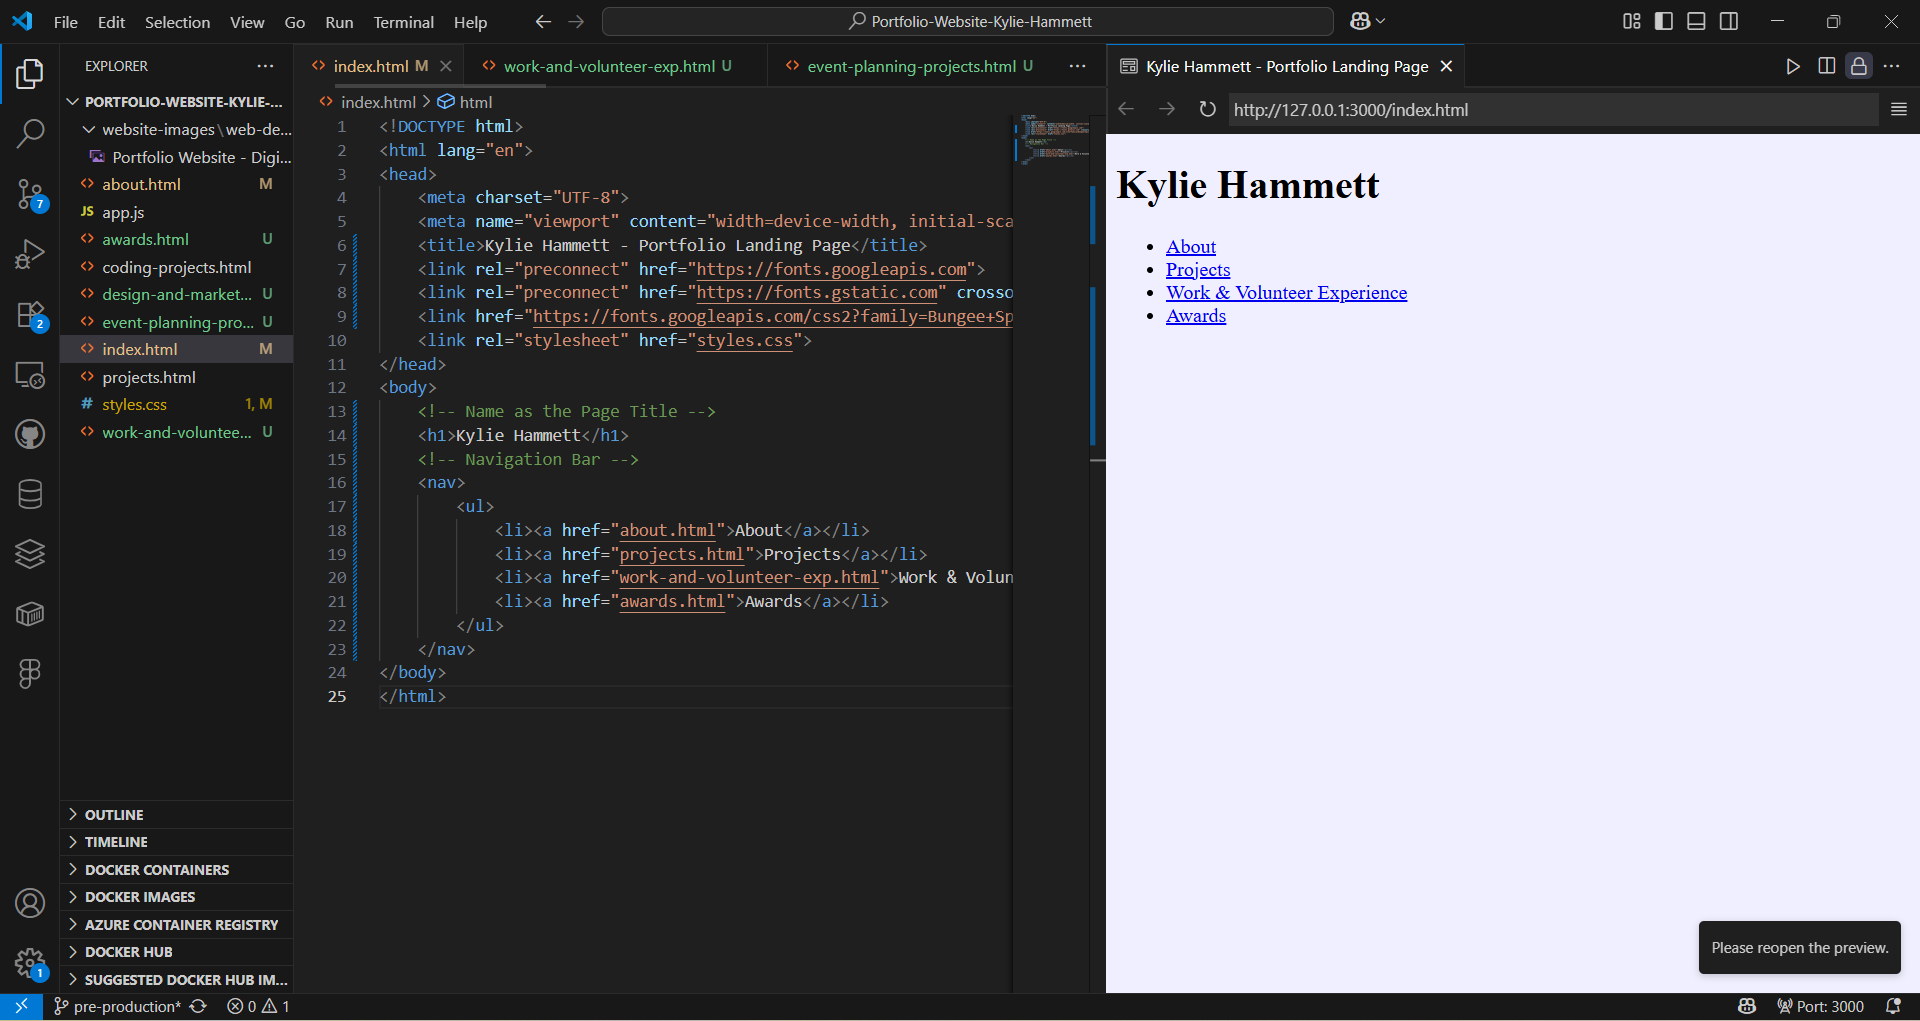
Task: Click the code minimap overview
Action: tap(1051, 138)
